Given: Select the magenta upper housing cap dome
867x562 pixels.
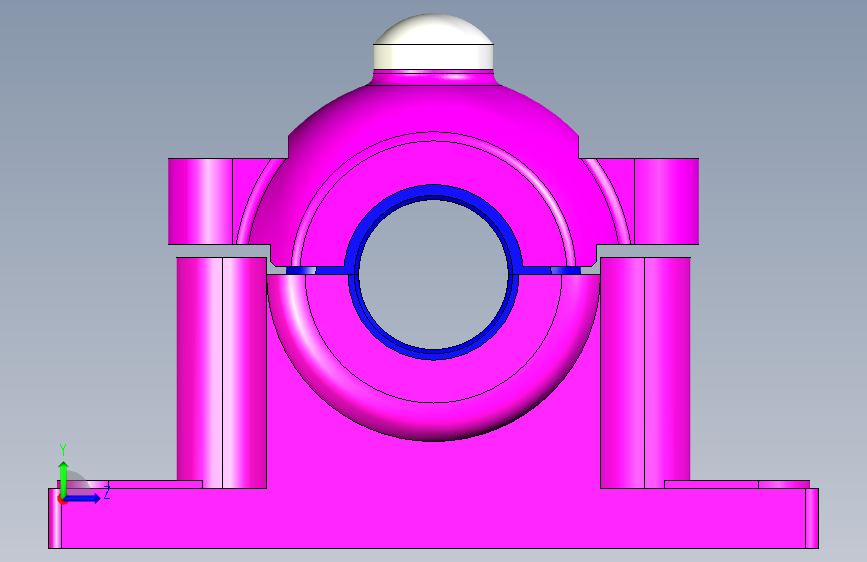Looking at the screenshot, I should (433, 113).
